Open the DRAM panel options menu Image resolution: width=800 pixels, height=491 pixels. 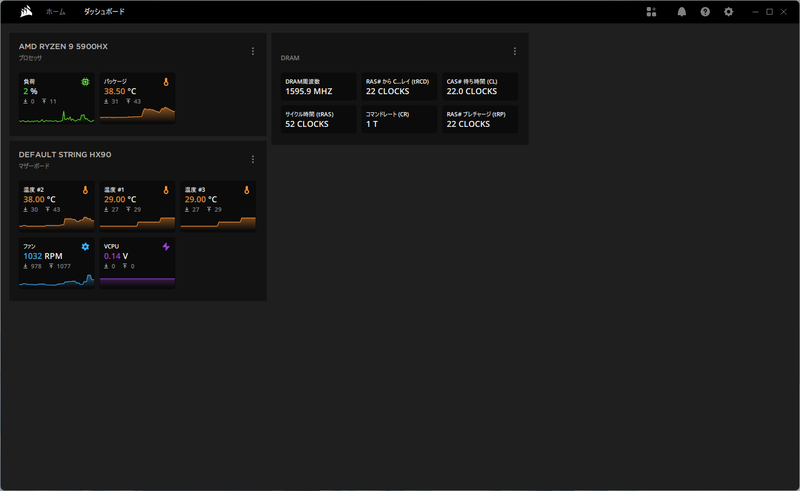coord(515,51)
